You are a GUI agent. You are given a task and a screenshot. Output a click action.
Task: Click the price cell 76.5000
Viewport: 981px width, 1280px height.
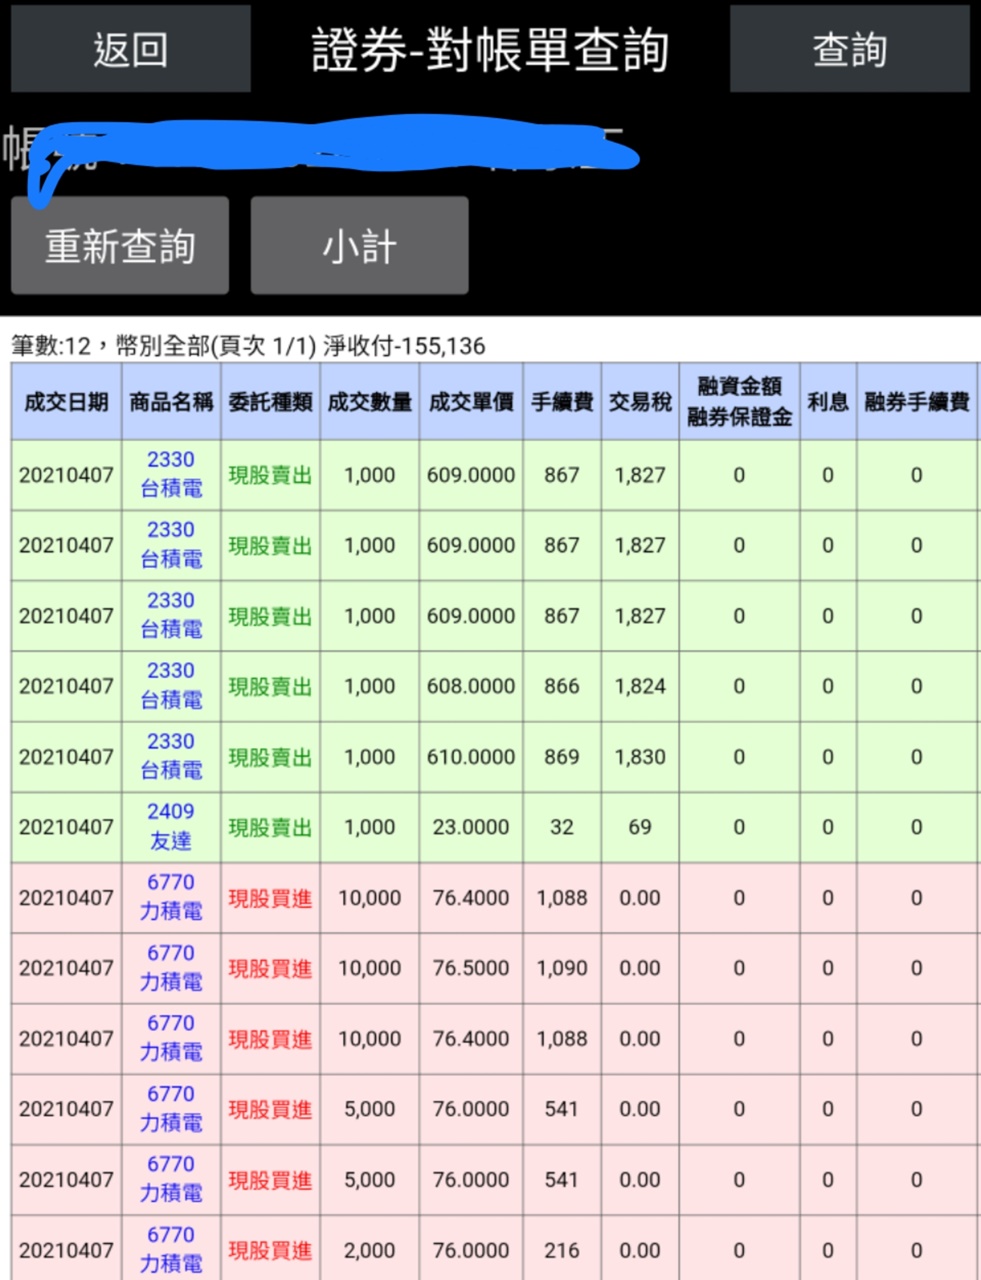[x=471, y=968]
